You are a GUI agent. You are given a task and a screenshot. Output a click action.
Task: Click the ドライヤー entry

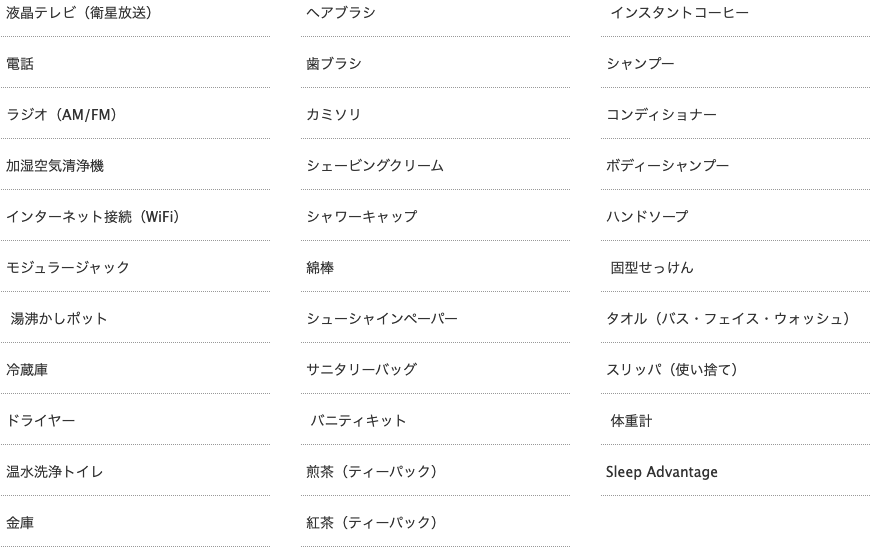pyautogui.click(x=41, y=421)
